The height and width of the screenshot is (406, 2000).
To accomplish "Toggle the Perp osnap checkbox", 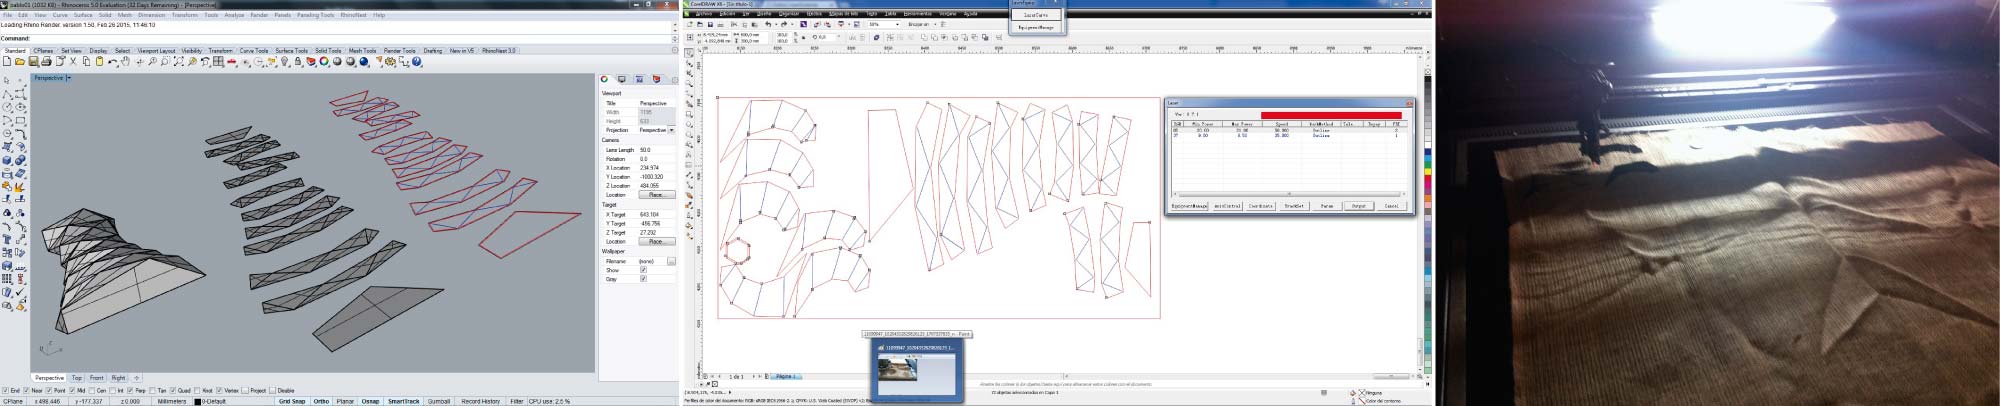I will pos(130,390).
